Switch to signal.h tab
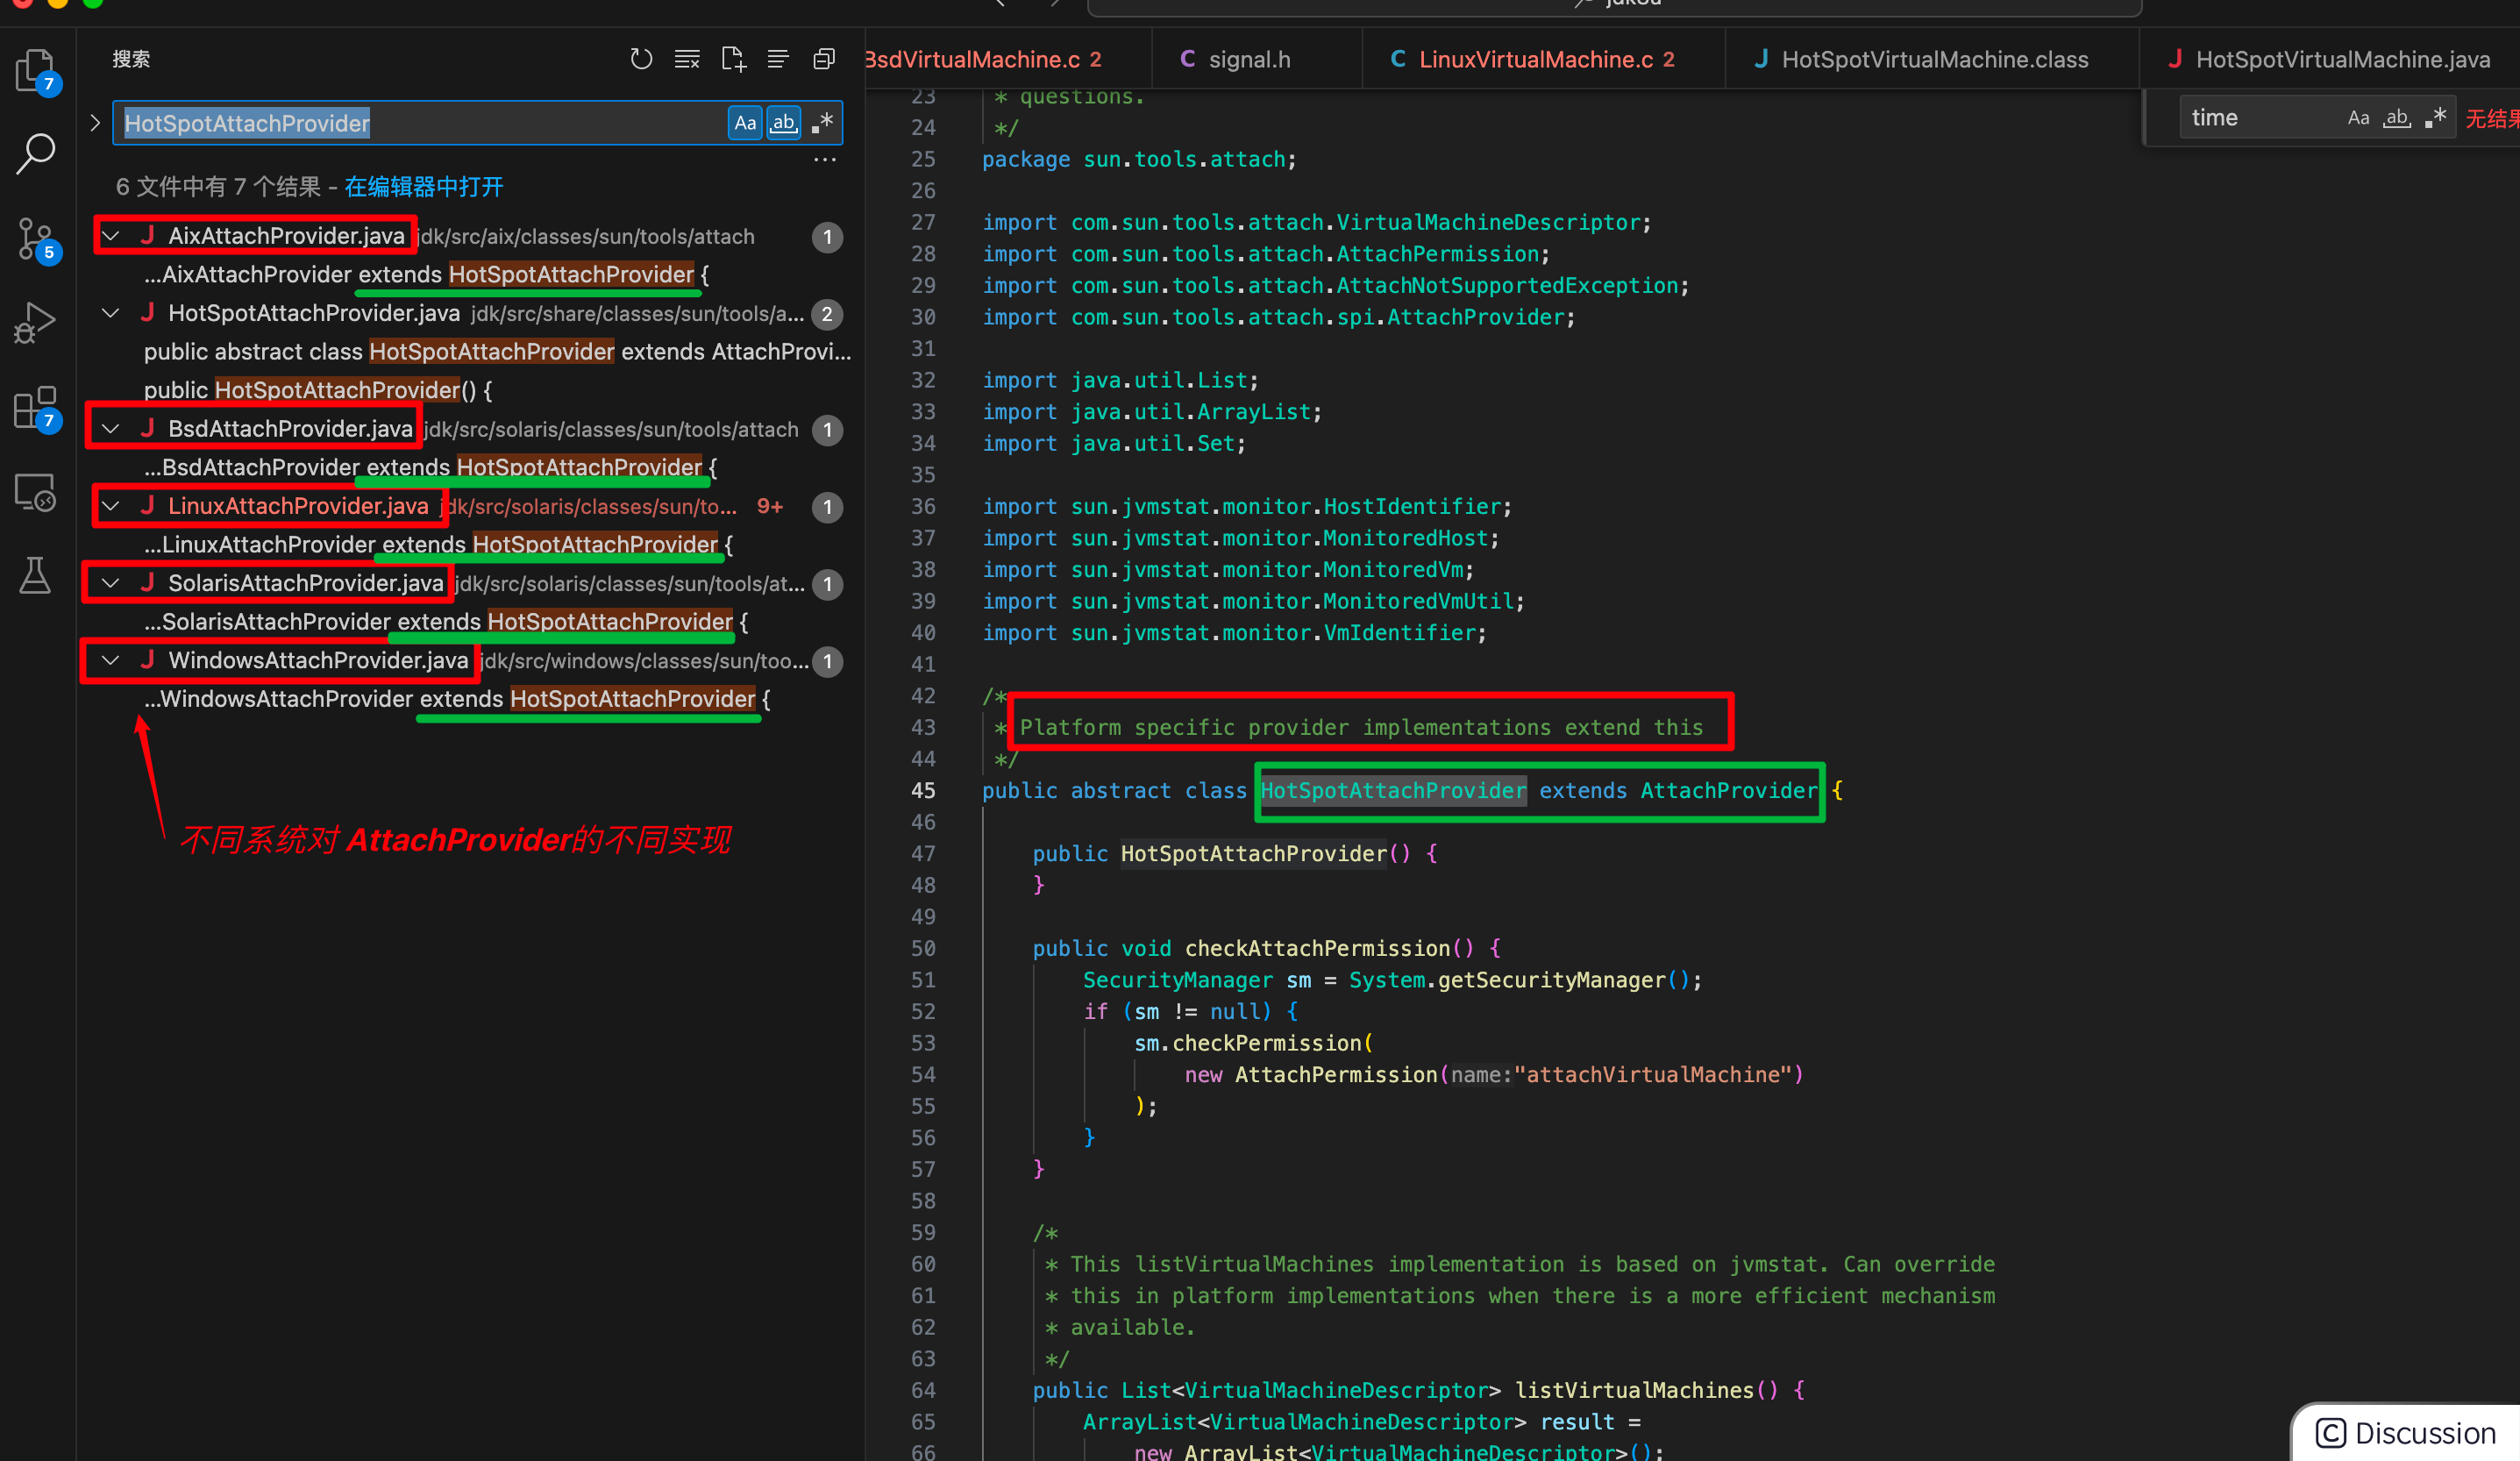 tap(1256, 59)
